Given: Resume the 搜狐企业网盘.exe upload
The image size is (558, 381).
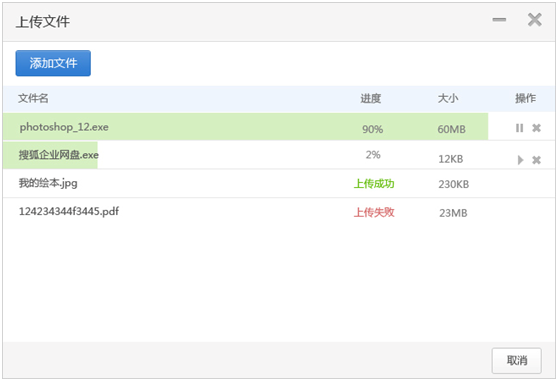Looking at the screenshot, I should (520, 160).
